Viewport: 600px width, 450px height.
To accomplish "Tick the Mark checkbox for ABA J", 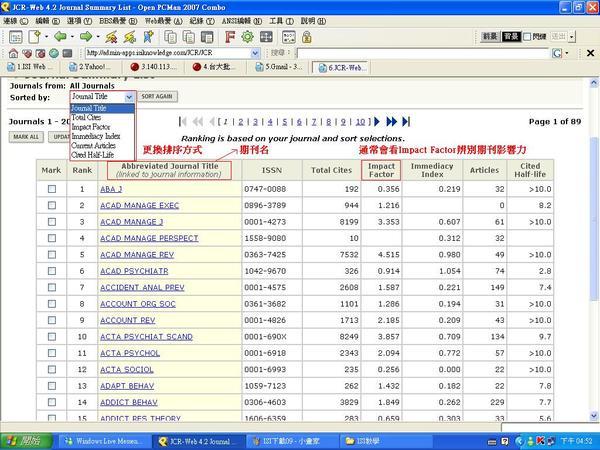I will click(52, 189).
